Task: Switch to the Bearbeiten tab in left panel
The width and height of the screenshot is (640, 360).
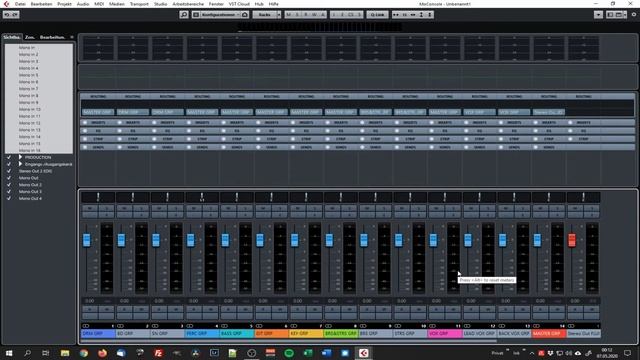Action: tap(52, 37)
